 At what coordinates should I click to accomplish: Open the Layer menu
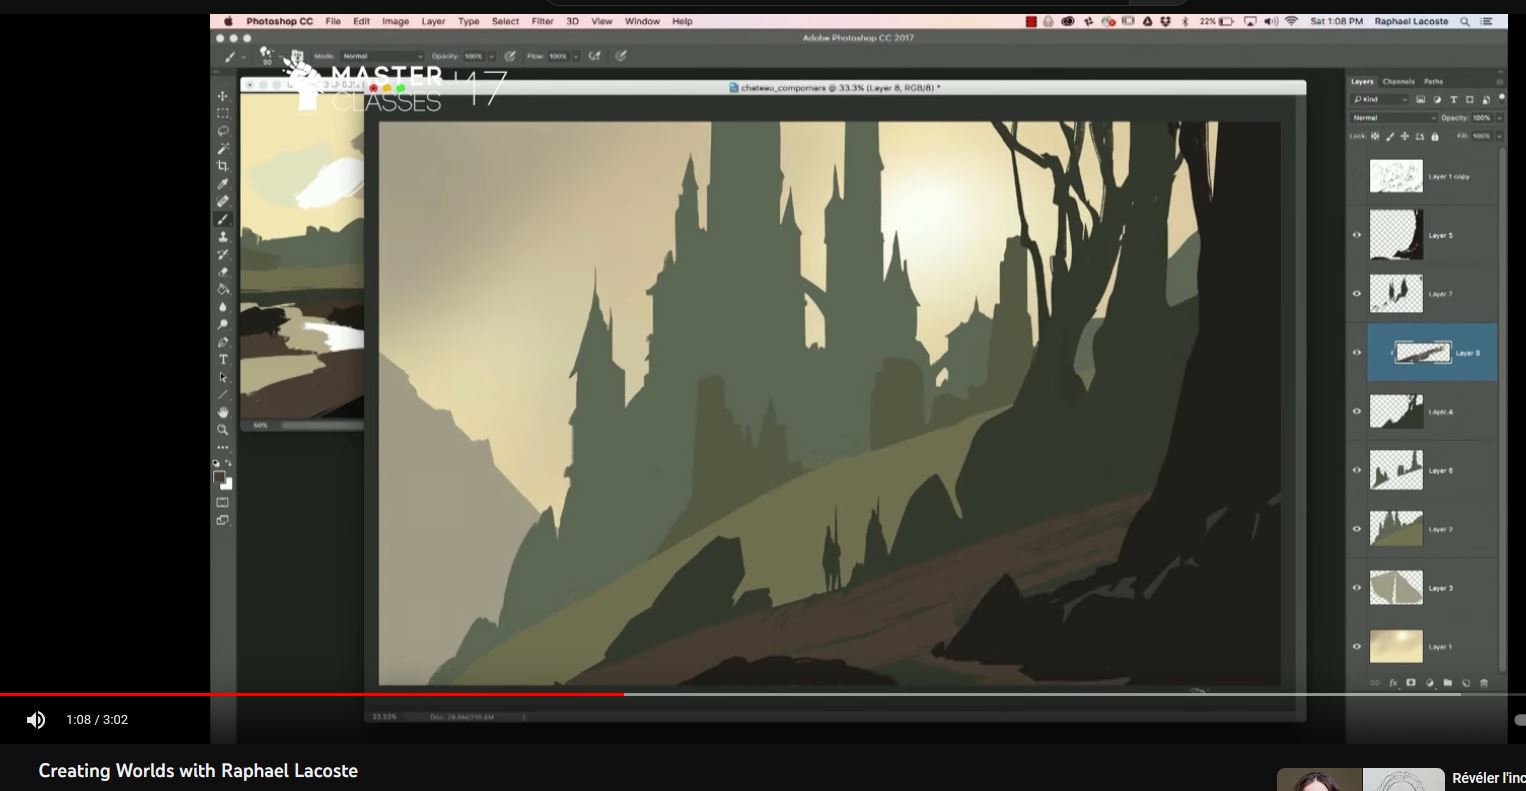point(433,21)
